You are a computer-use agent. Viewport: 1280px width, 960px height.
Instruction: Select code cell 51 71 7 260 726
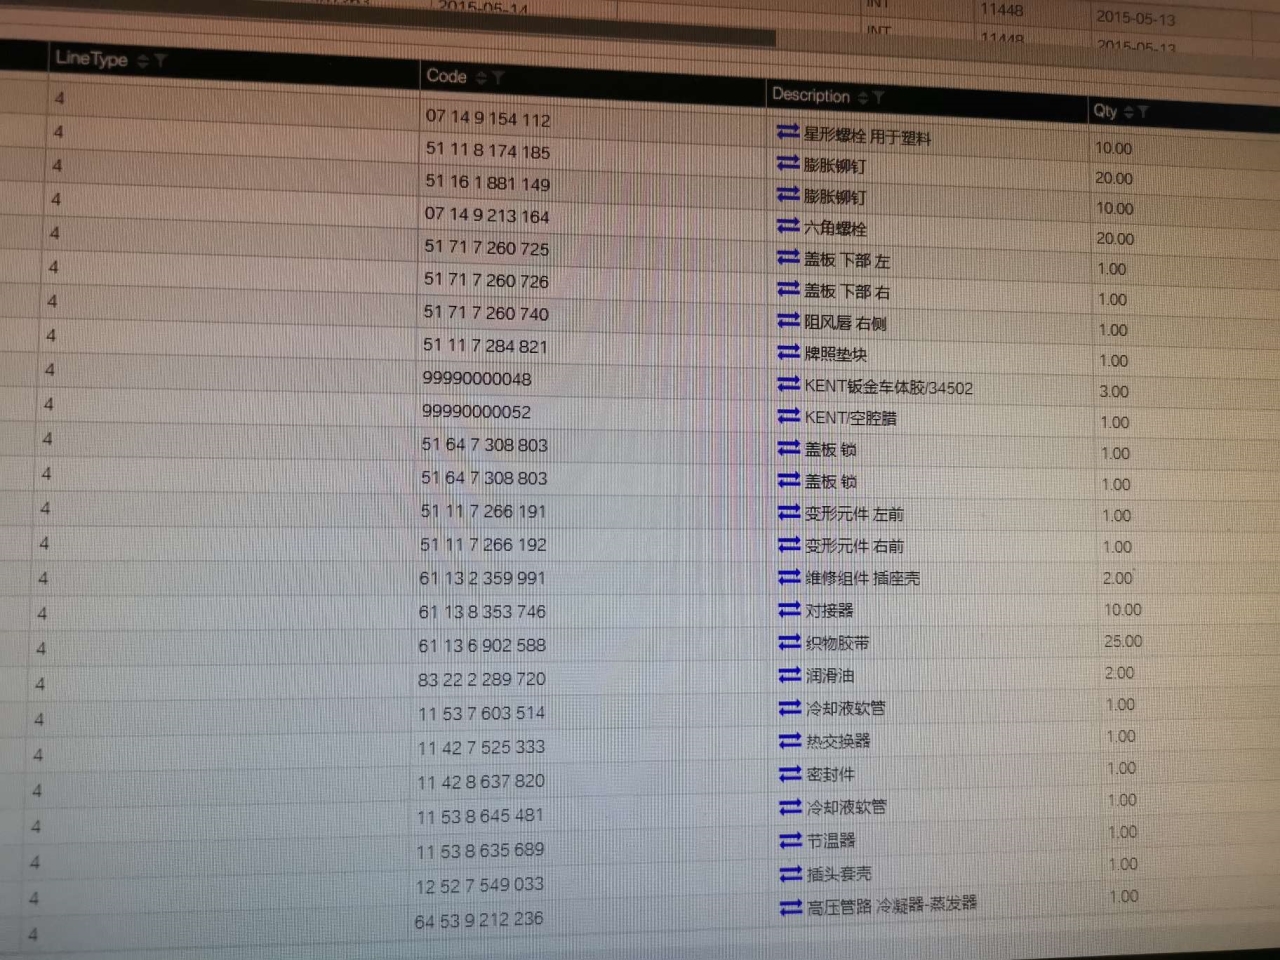[486, 280]
